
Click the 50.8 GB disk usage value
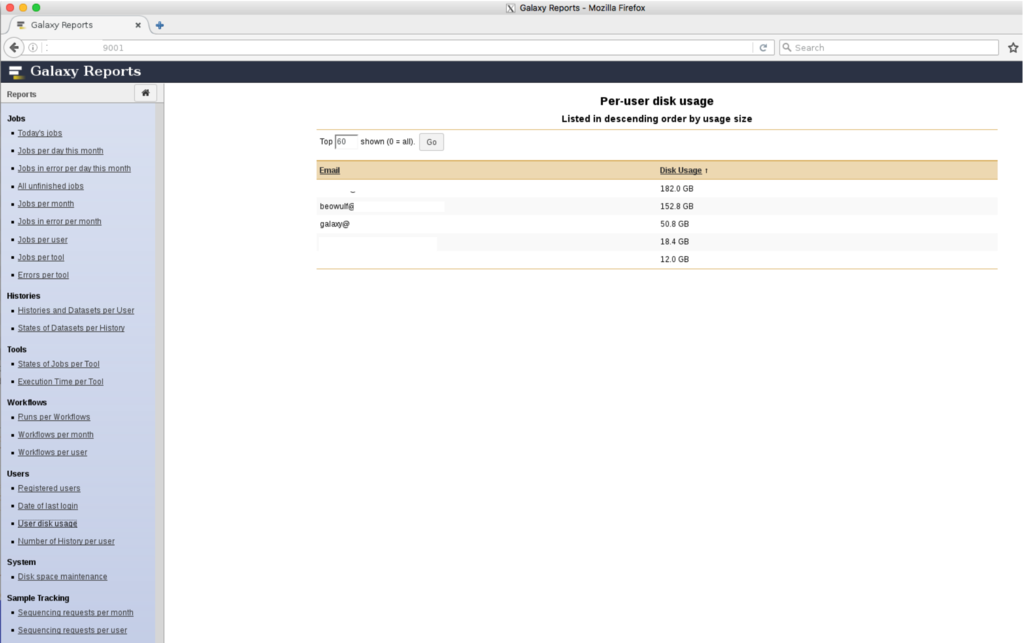tap(674, 224)
